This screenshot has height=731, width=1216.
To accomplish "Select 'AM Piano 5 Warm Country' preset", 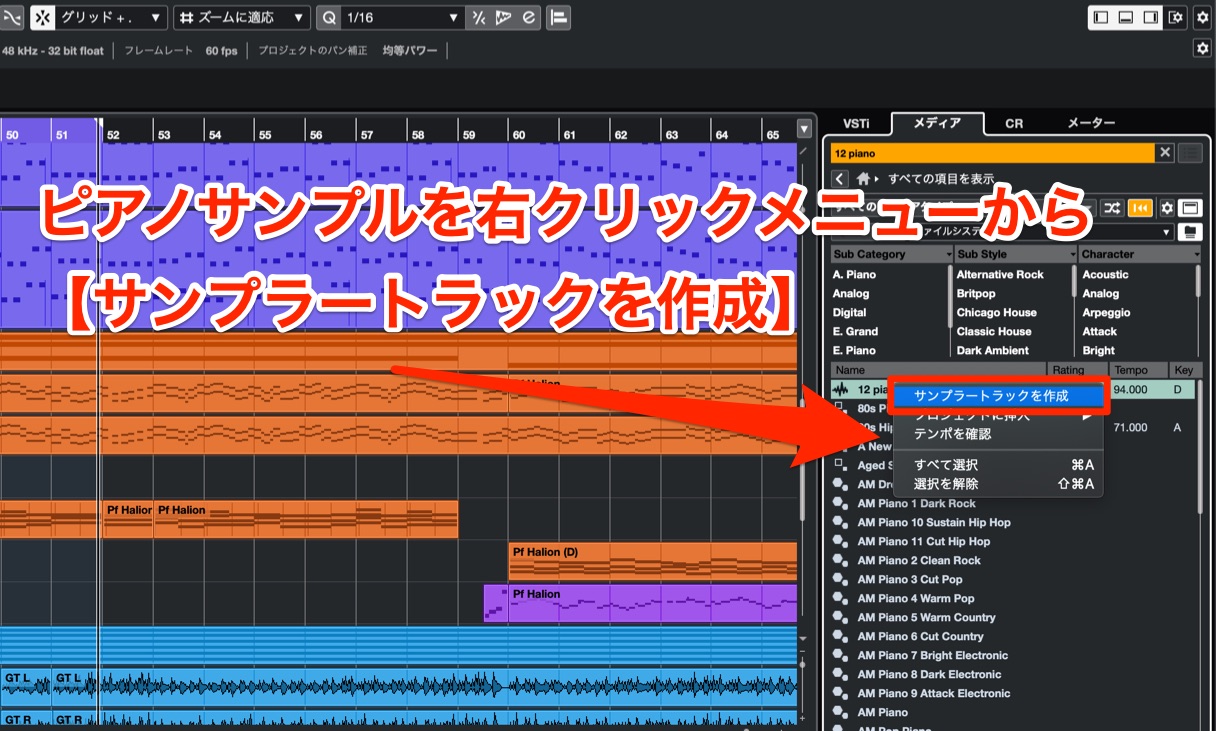I will pos(926,617).
